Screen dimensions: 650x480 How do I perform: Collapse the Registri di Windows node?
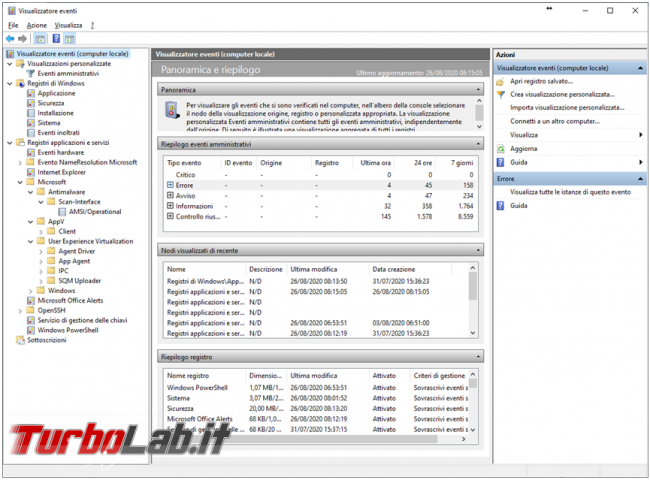[x=10, y=83]
